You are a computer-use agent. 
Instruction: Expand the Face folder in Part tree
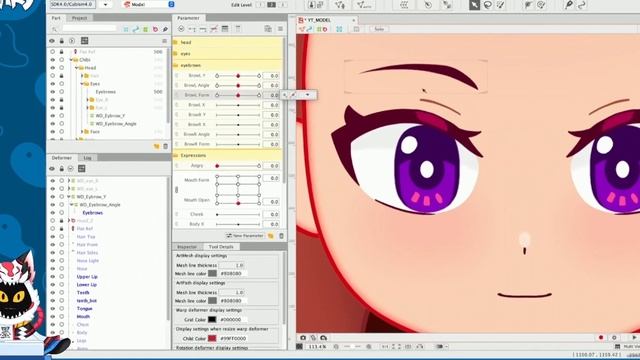[x=82, y=132]
